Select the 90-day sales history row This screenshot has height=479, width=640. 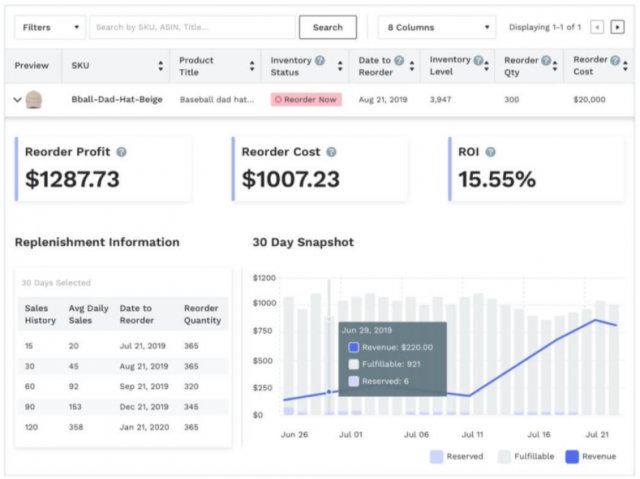pyautogui.click(x=123, y=407)
